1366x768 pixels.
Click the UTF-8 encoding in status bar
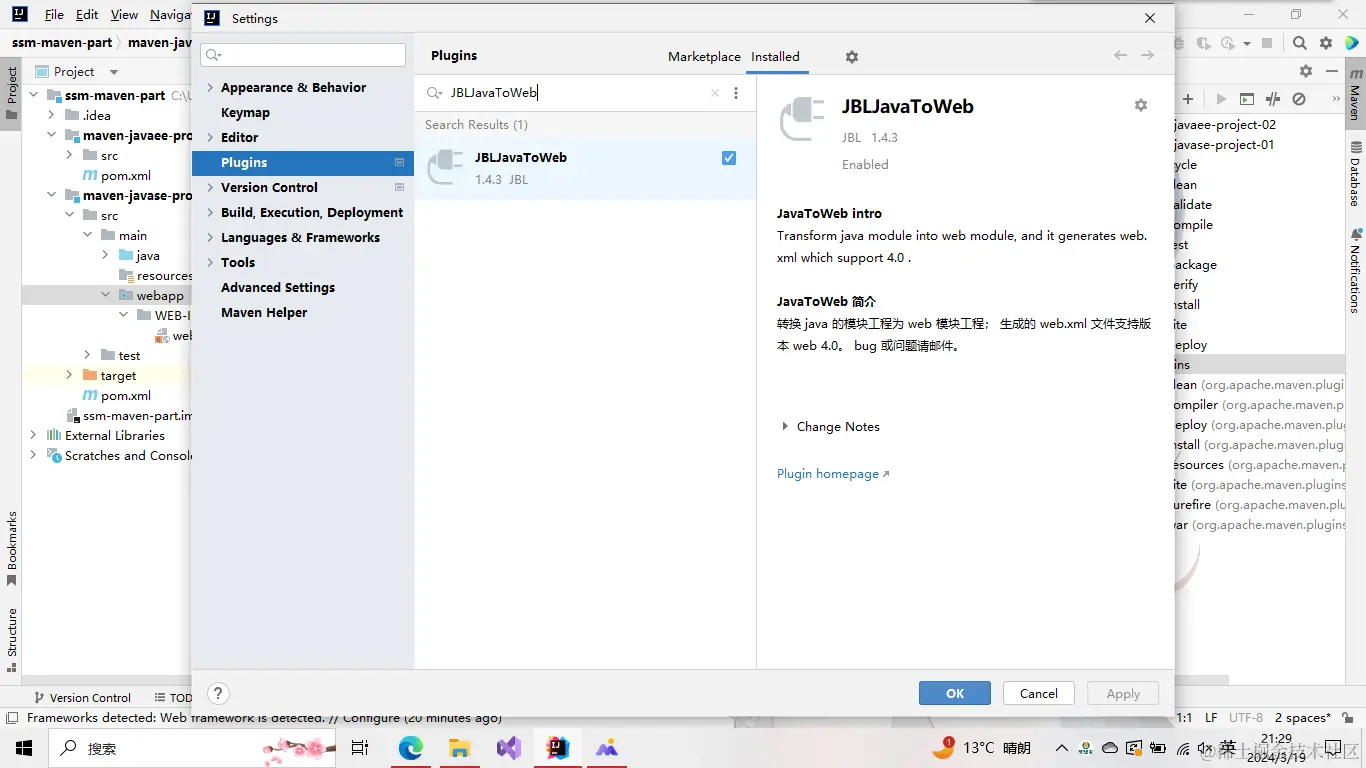(x=1246, y=718)
